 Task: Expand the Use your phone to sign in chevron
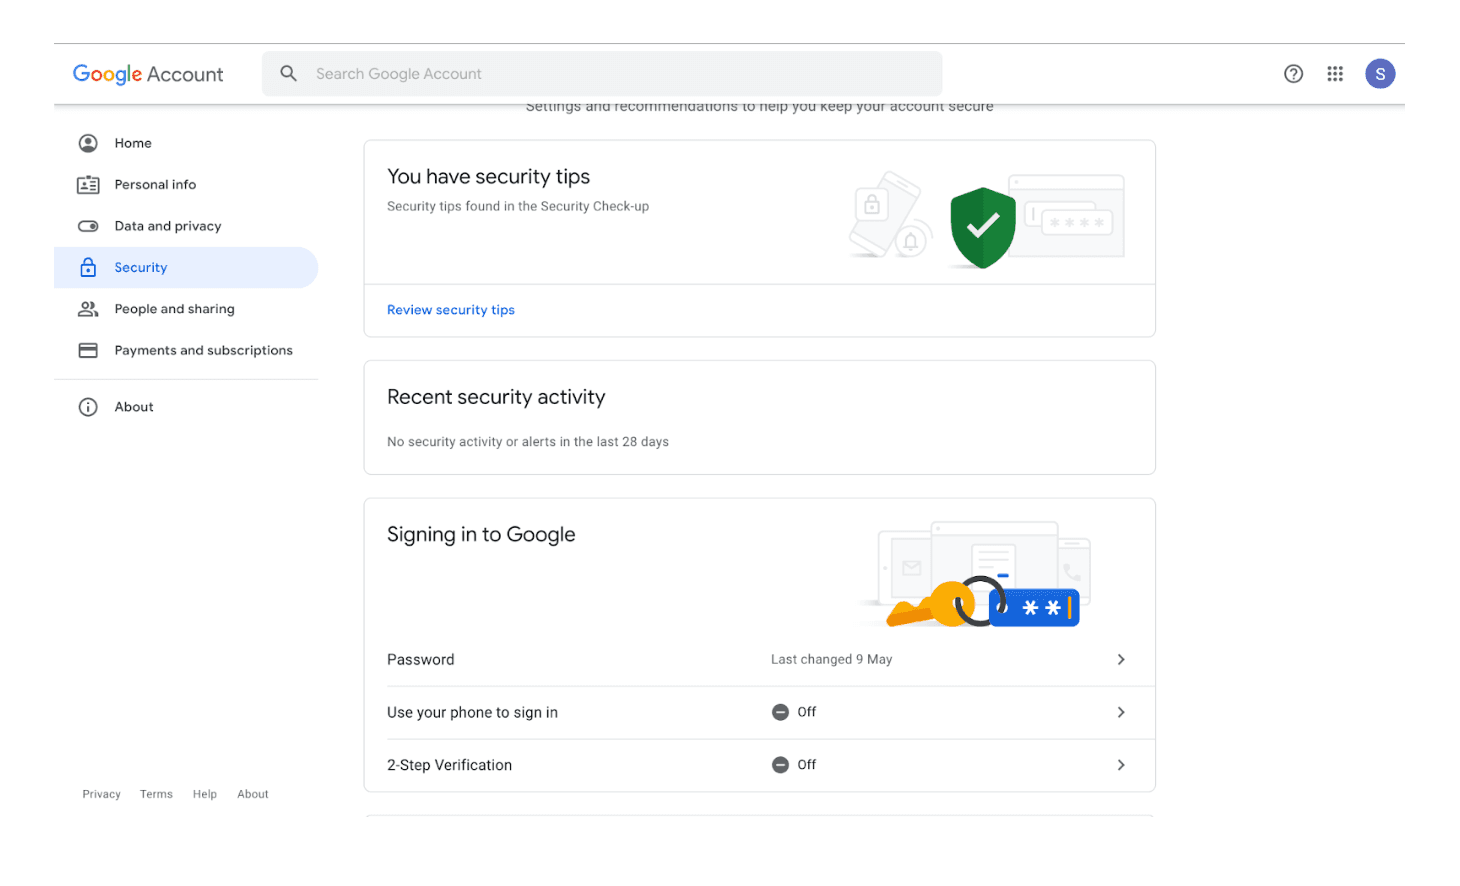point(1121,712)
